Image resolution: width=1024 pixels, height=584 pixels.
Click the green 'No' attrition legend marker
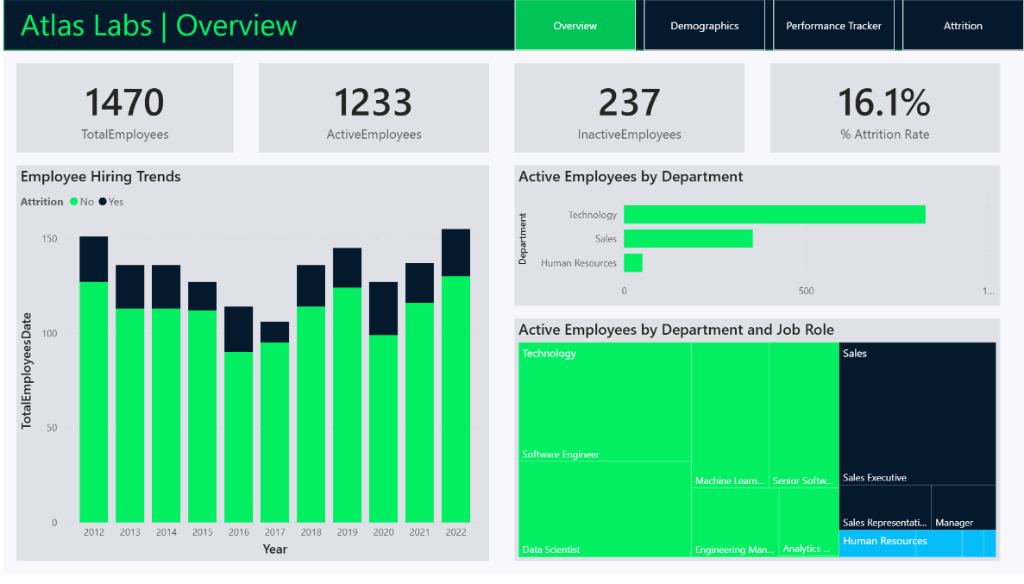click(74, 202)
